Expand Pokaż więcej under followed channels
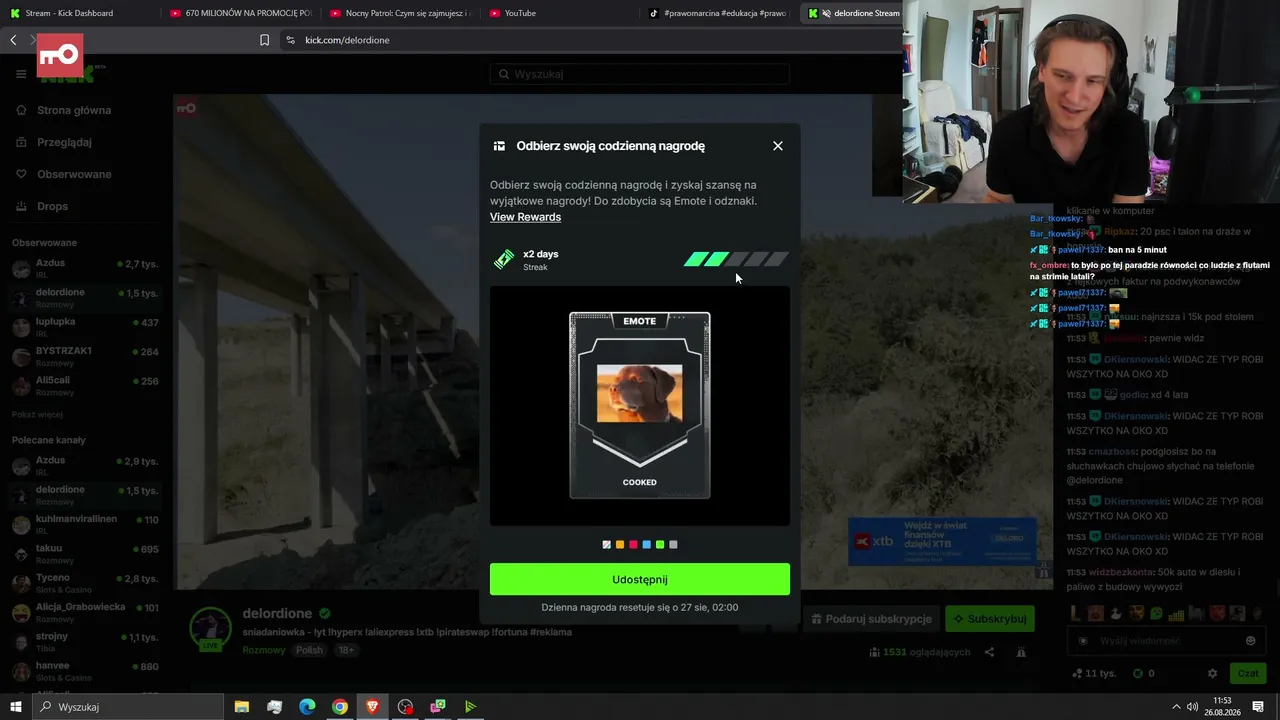 coord(37,414)
